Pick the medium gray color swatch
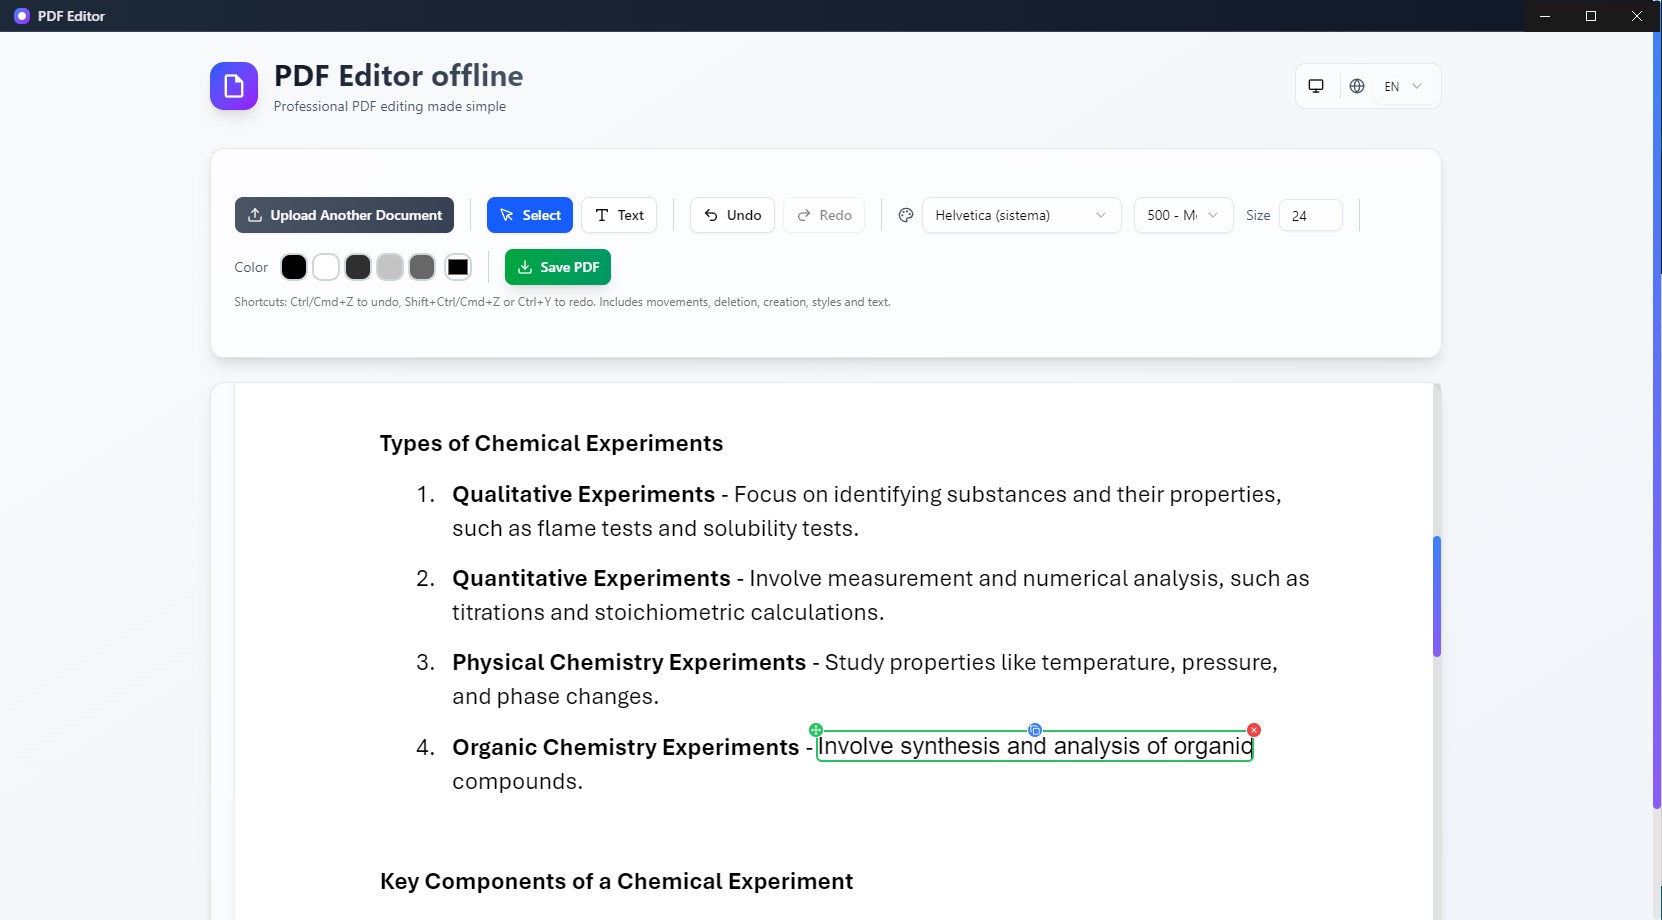1662x920 pixels. click(422, 267)
